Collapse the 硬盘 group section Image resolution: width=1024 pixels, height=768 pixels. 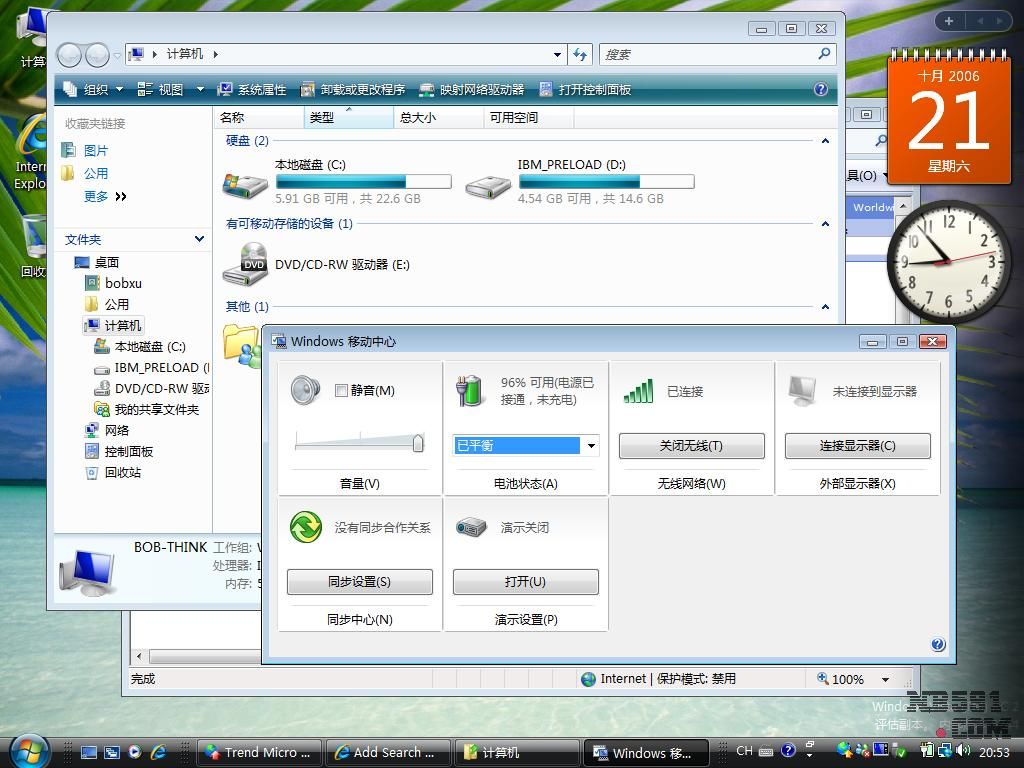point(825,141)
